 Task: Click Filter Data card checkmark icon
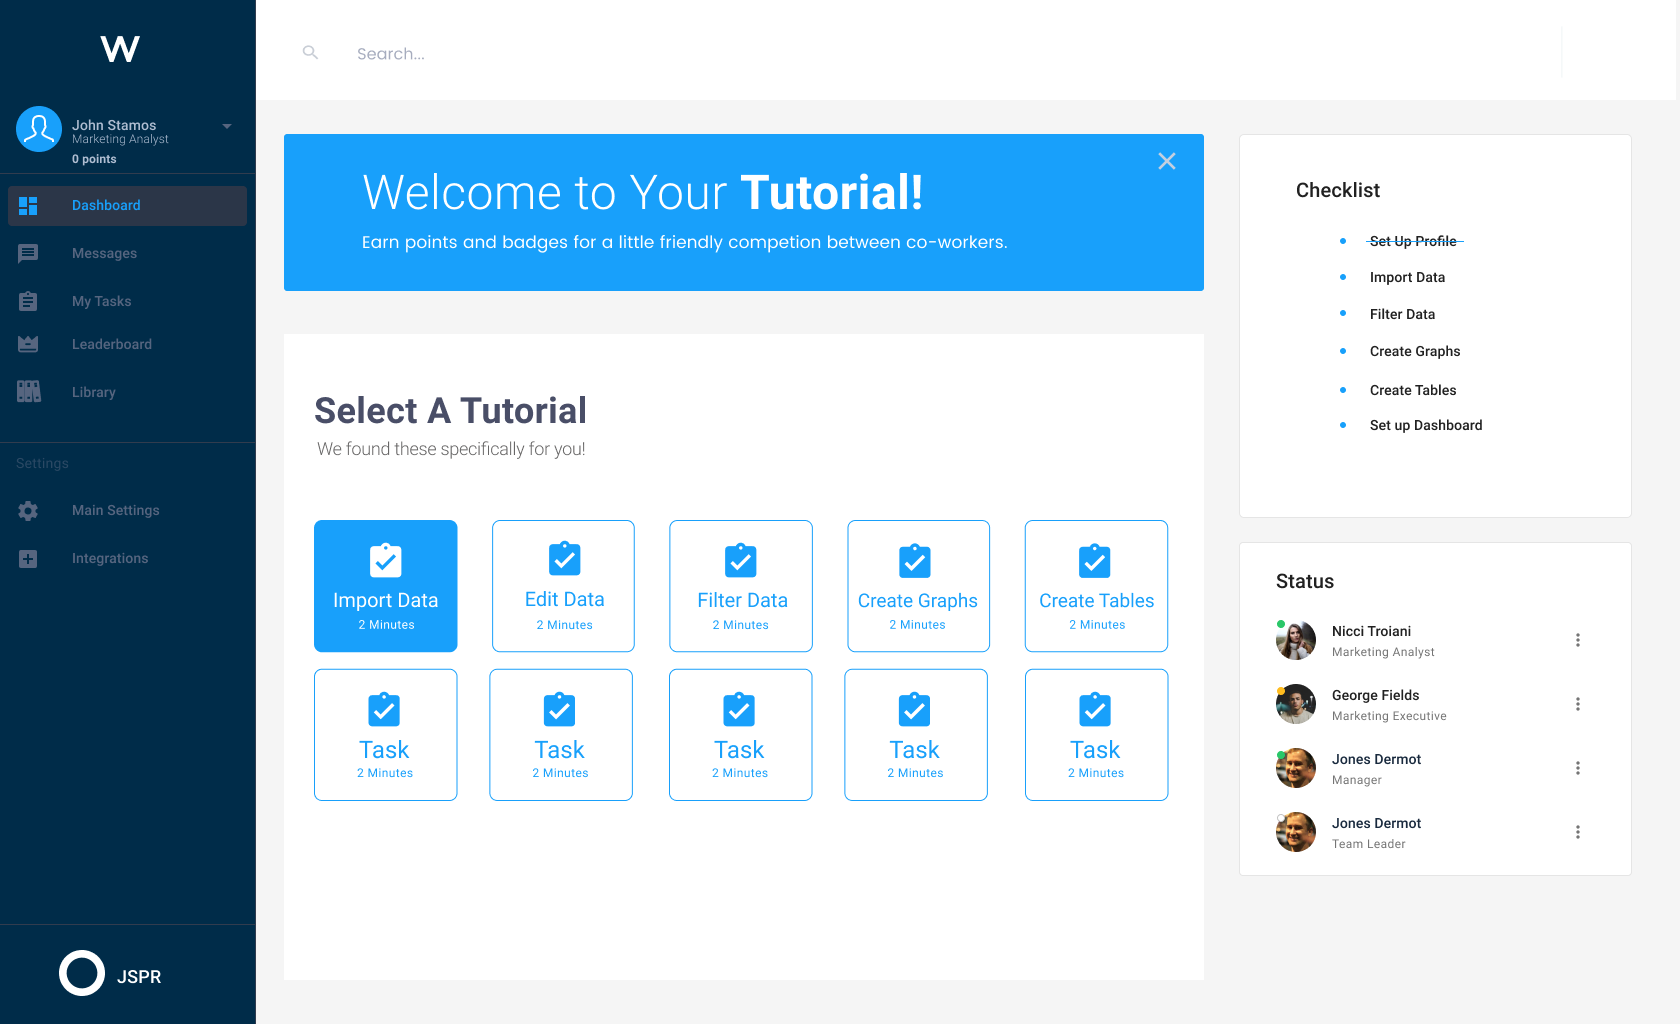(x=741, y=560)
